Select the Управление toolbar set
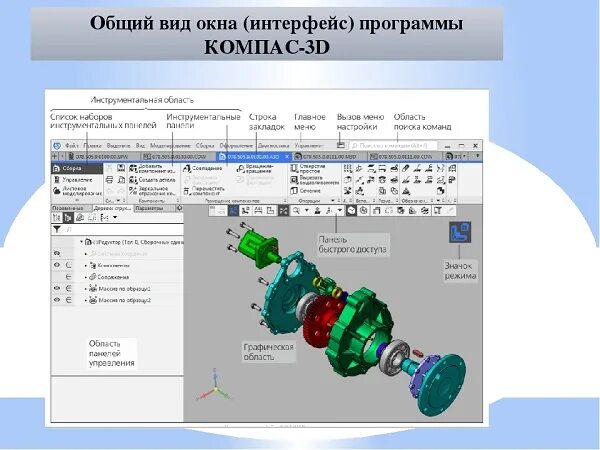The width and height of the screenshot is (600, 450). pos(77,179)
